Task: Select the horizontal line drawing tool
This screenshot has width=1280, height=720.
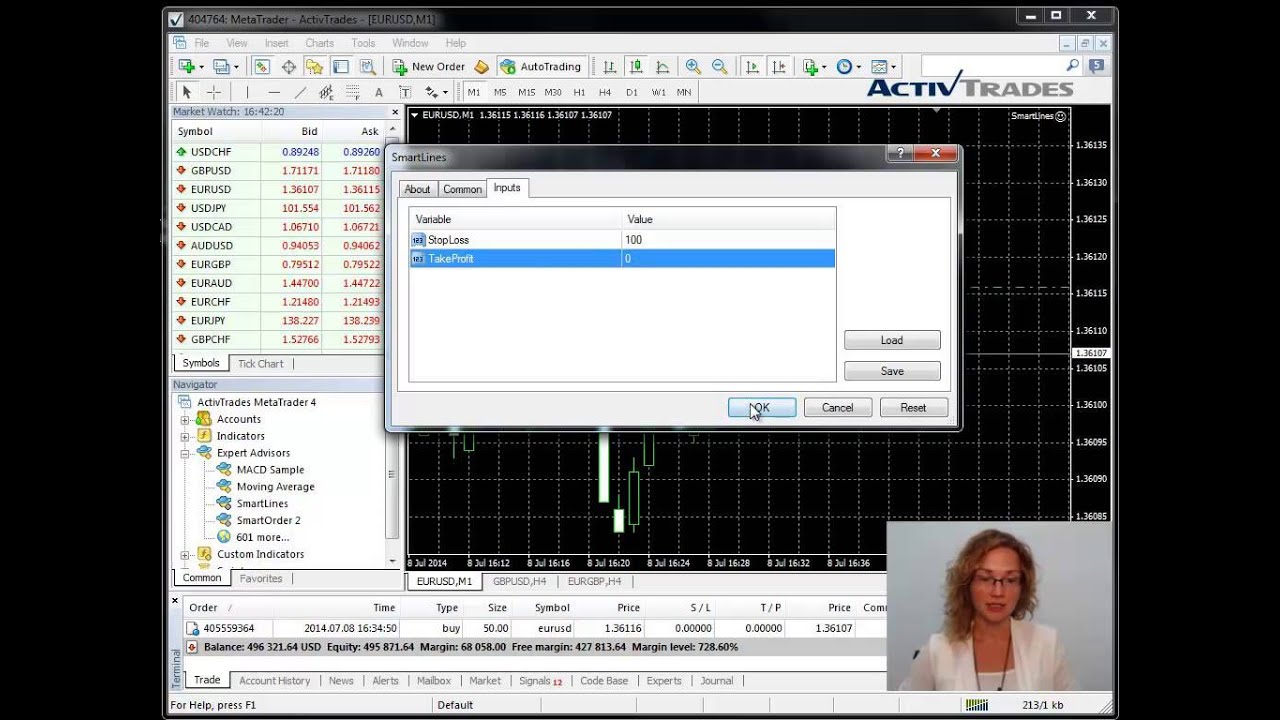Action: [x=274, y=92]
